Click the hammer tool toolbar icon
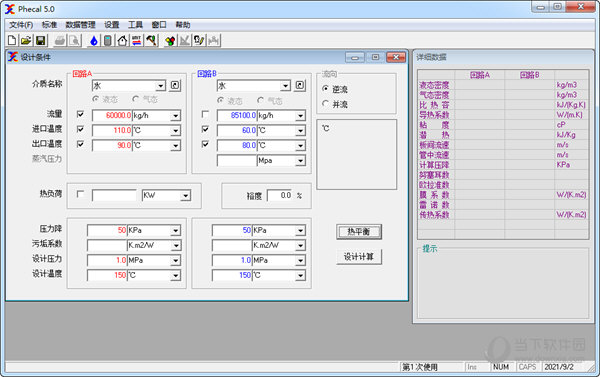600x377 pixels. [x=151, y=40]
